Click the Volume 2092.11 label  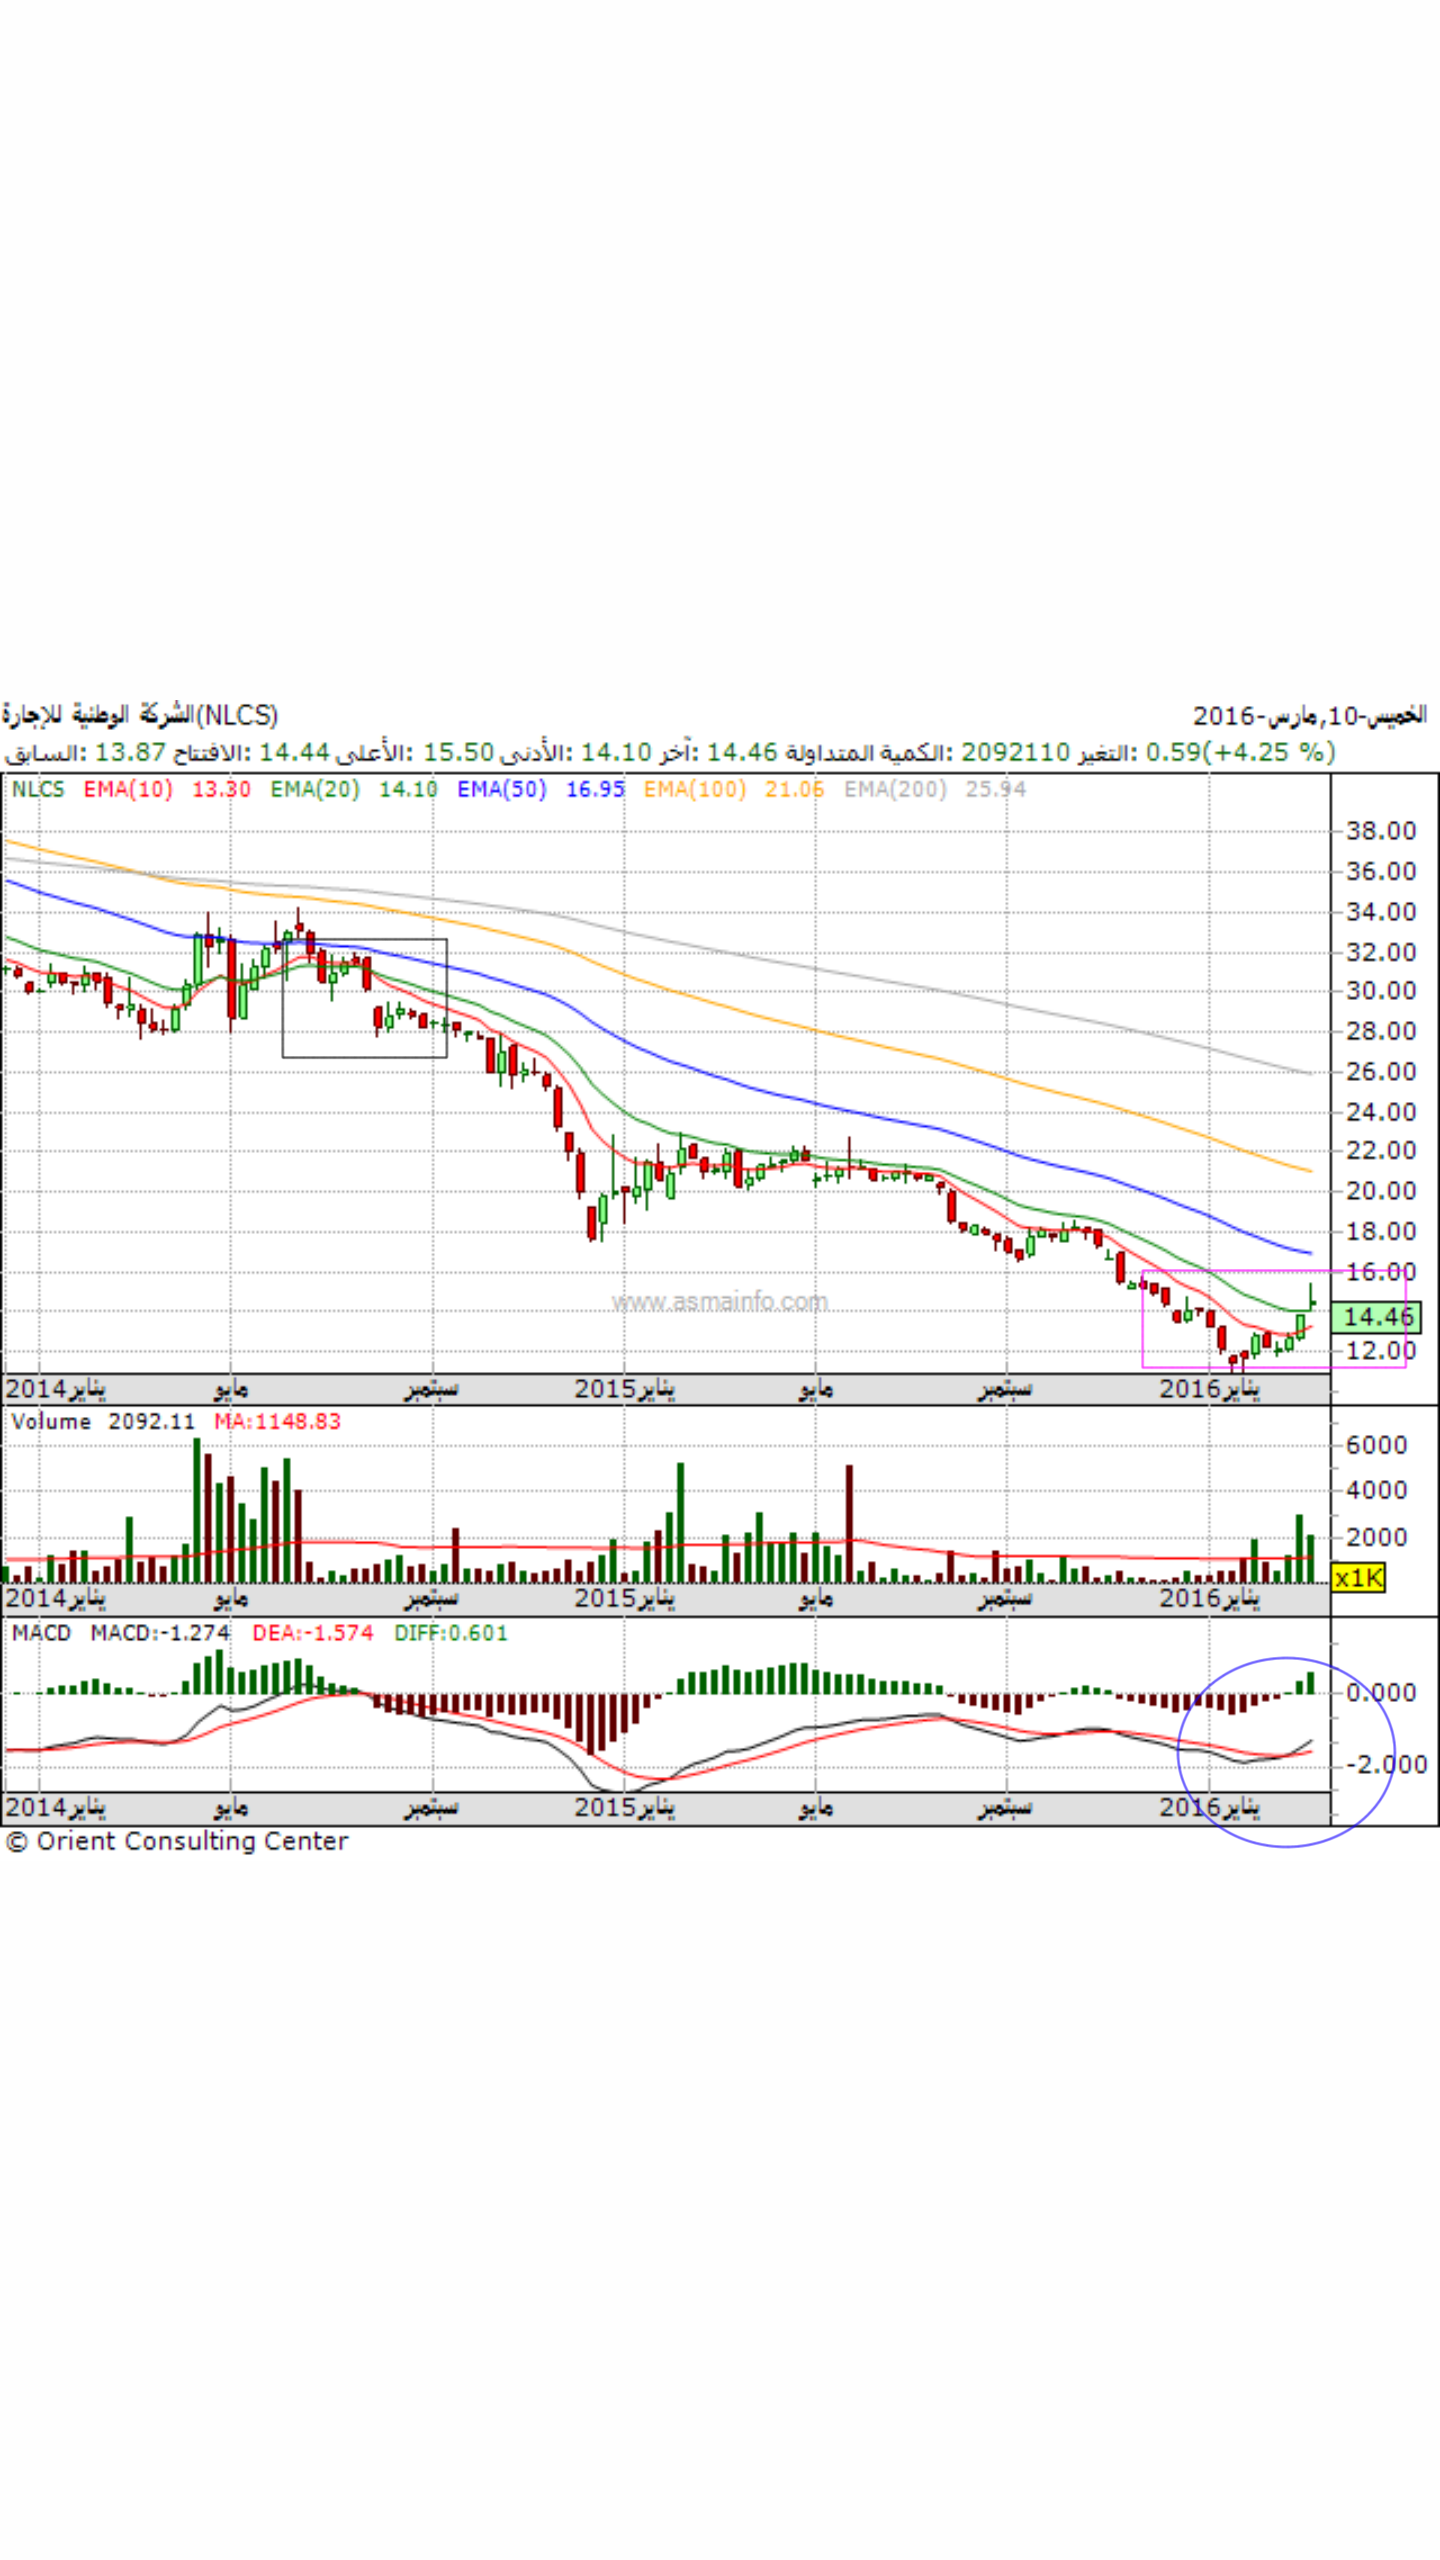pyautogui.click(x=103, y=1422)
